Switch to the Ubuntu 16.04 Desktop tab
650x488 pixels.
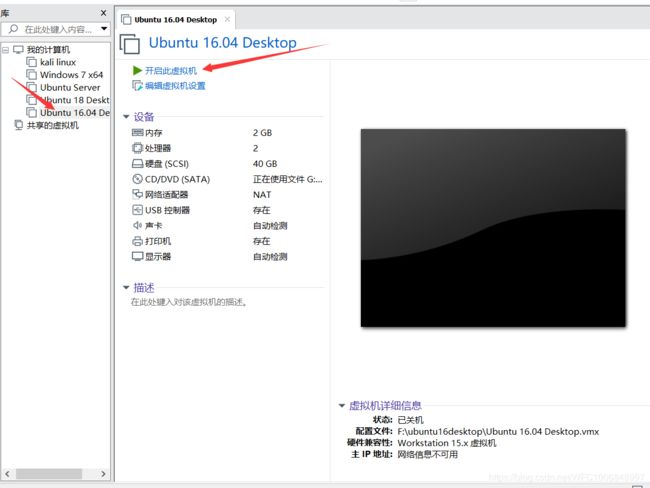coord(175,19)
